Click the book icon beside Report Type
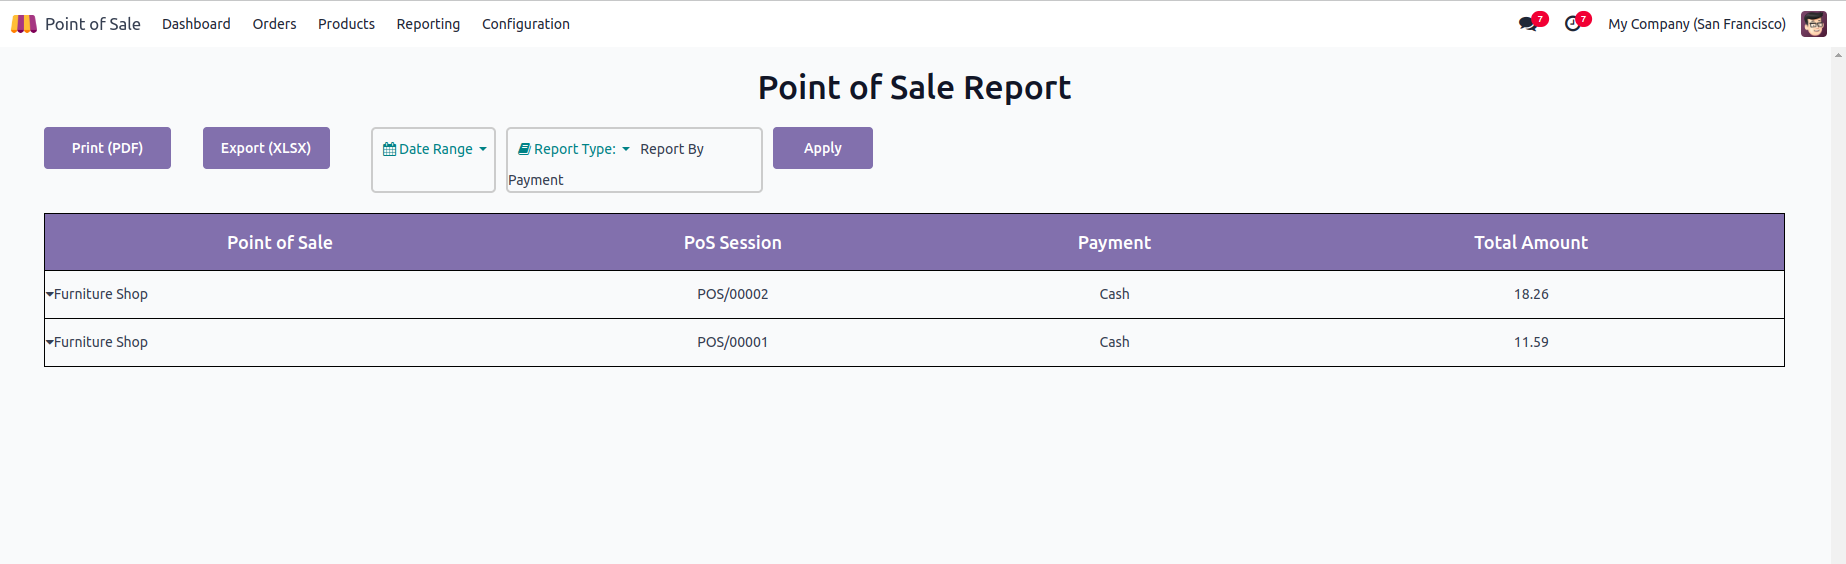1846x564 pixels. pyautogui.click(x=524, y=149)
